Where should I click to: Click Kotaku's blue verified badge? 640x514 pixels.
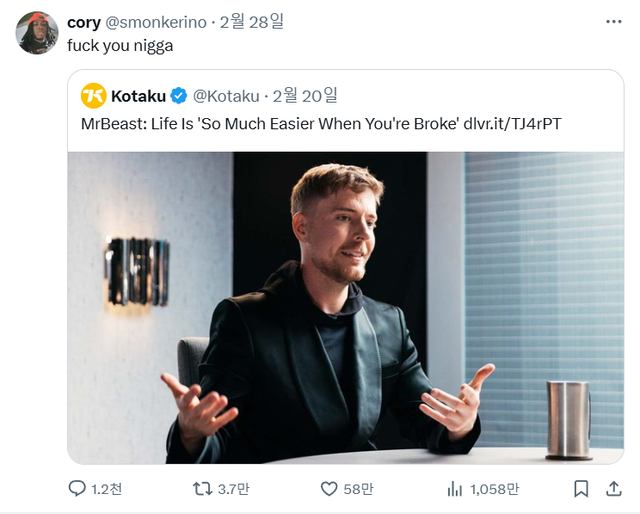179,96
